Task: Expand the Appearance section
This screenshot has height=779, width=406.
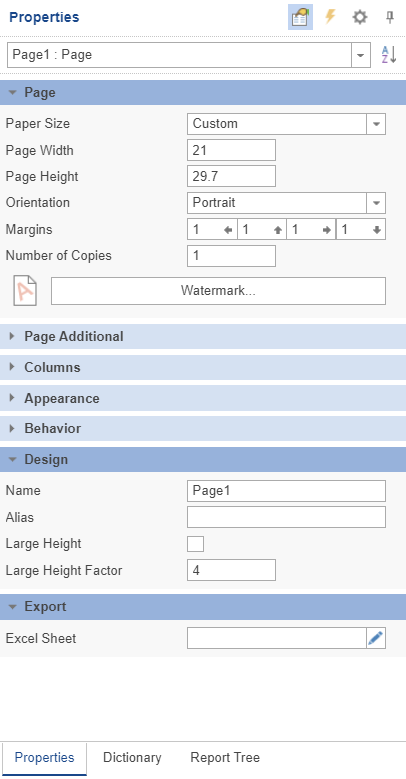Action: 203,398
